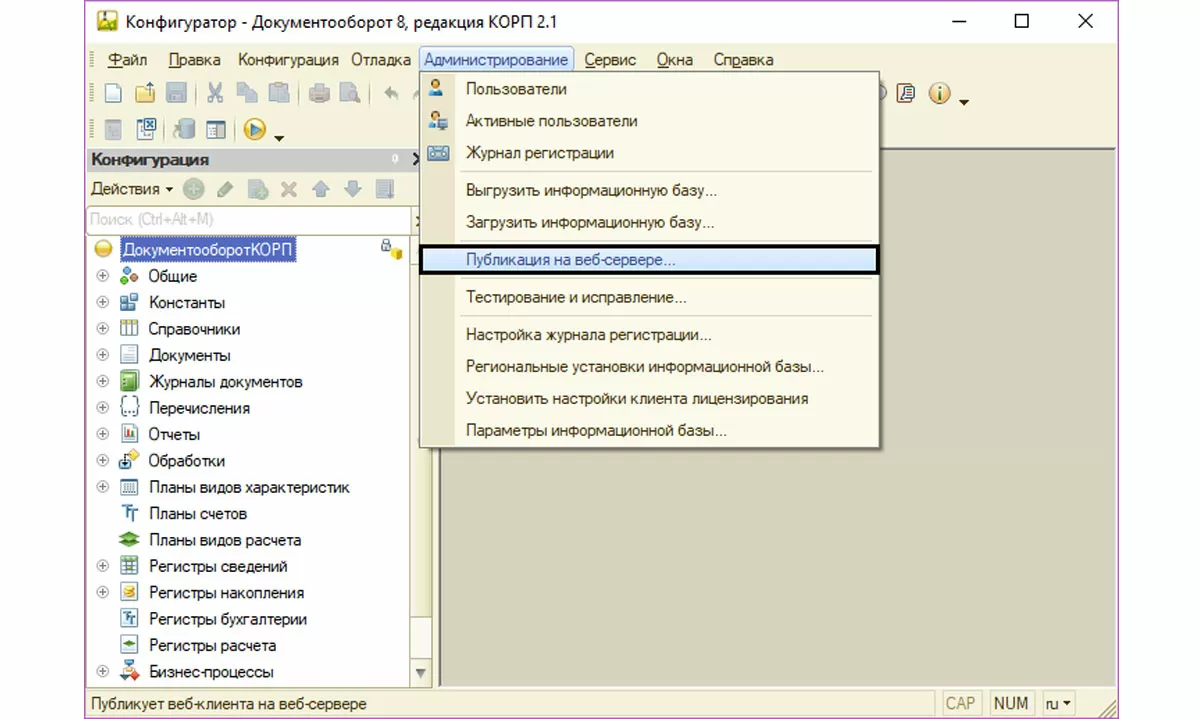
Task: Open the Сервис menu
Action: 610,60
